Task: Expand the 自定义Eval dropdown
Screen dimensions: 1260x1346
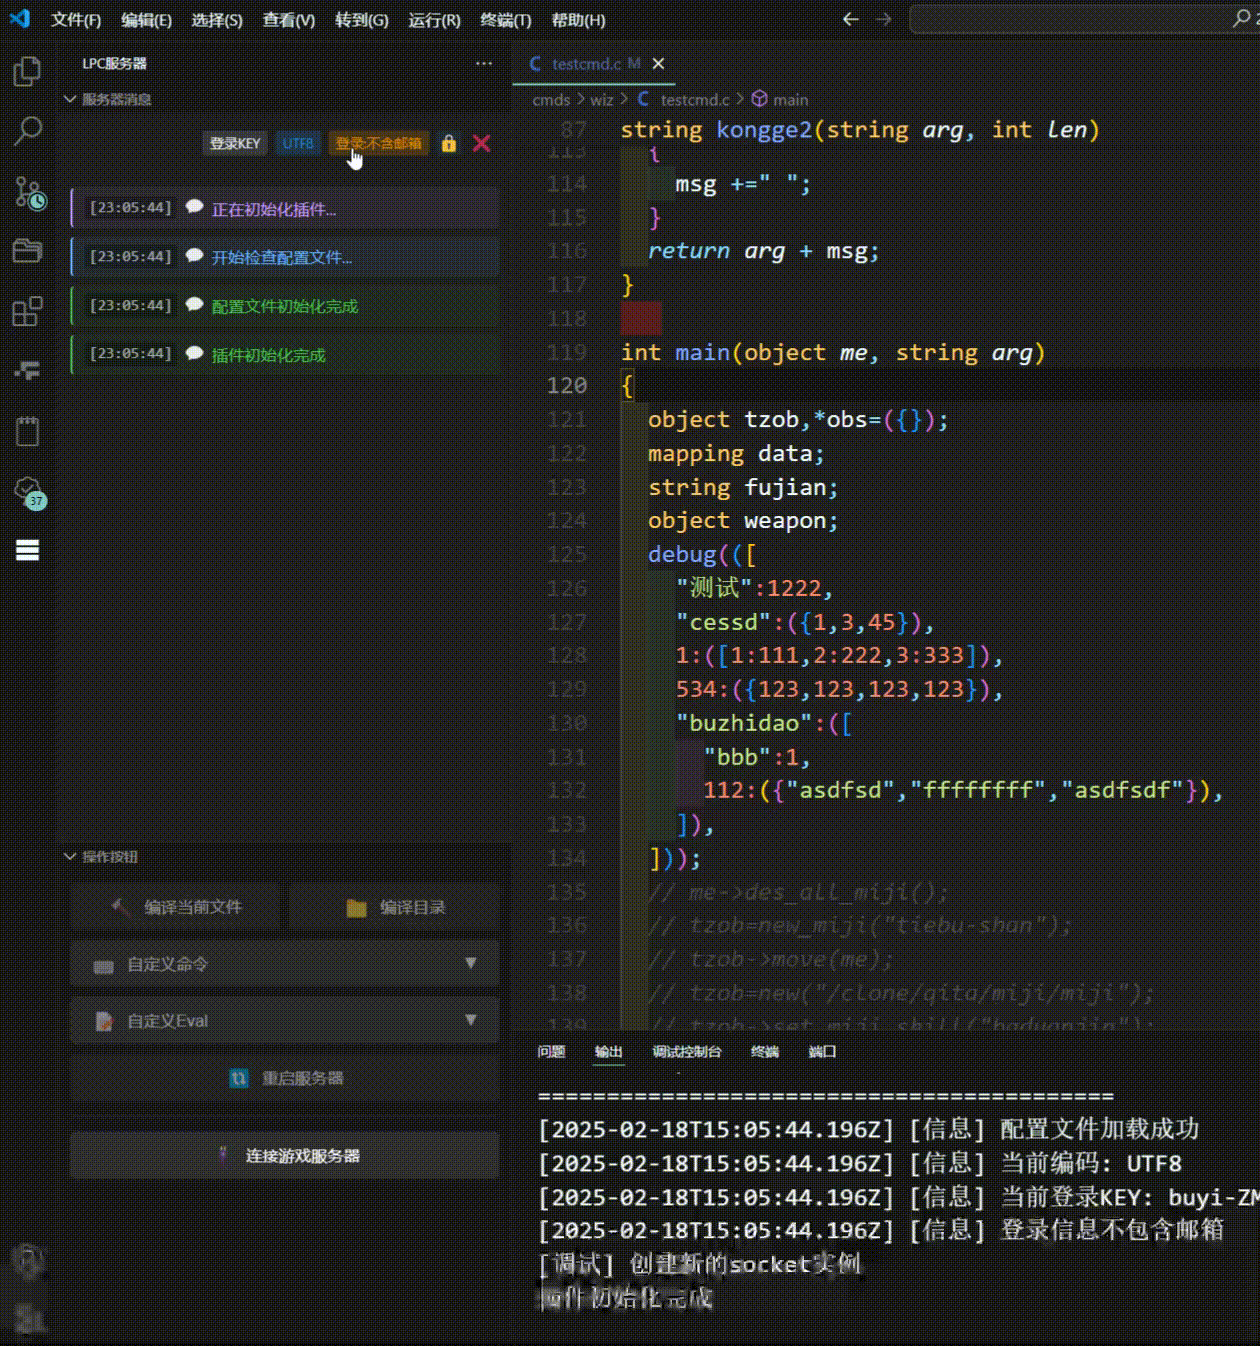Action: (285, 1021)
